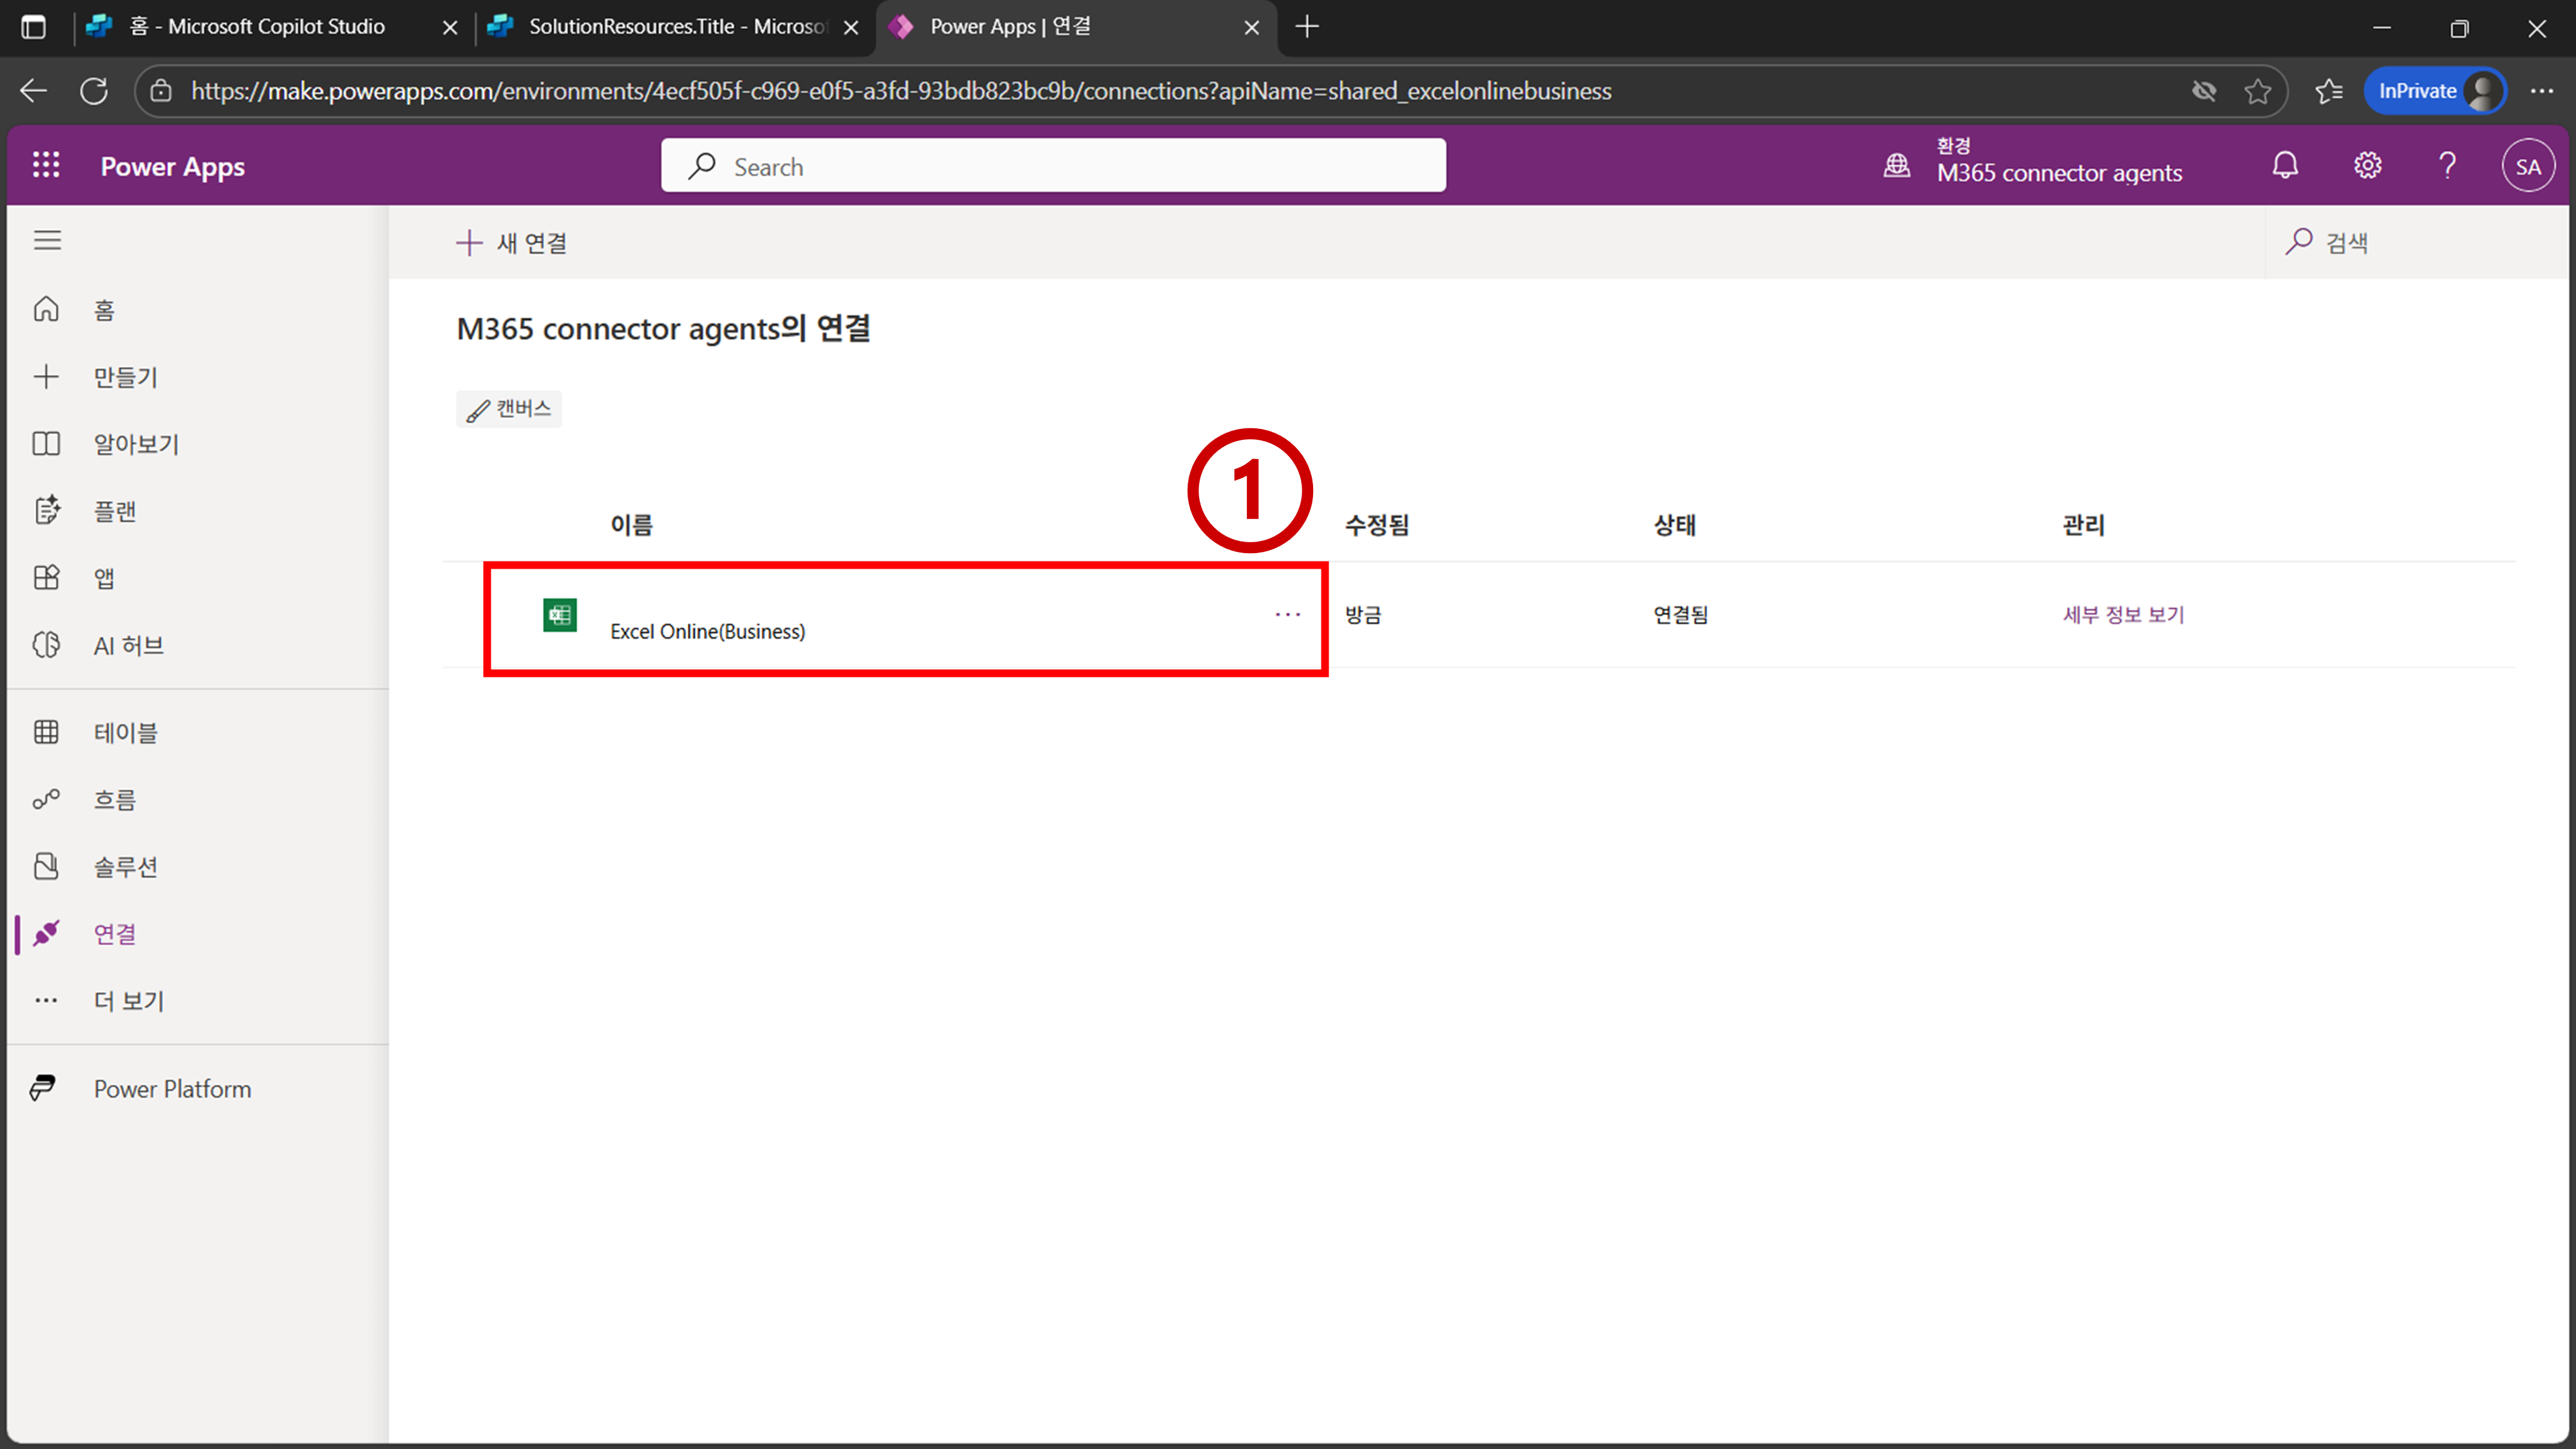Screen dimensions: 2576x1449
Task: Open the more options ellipsis for Excel Online
Action: coord(1287,614)
